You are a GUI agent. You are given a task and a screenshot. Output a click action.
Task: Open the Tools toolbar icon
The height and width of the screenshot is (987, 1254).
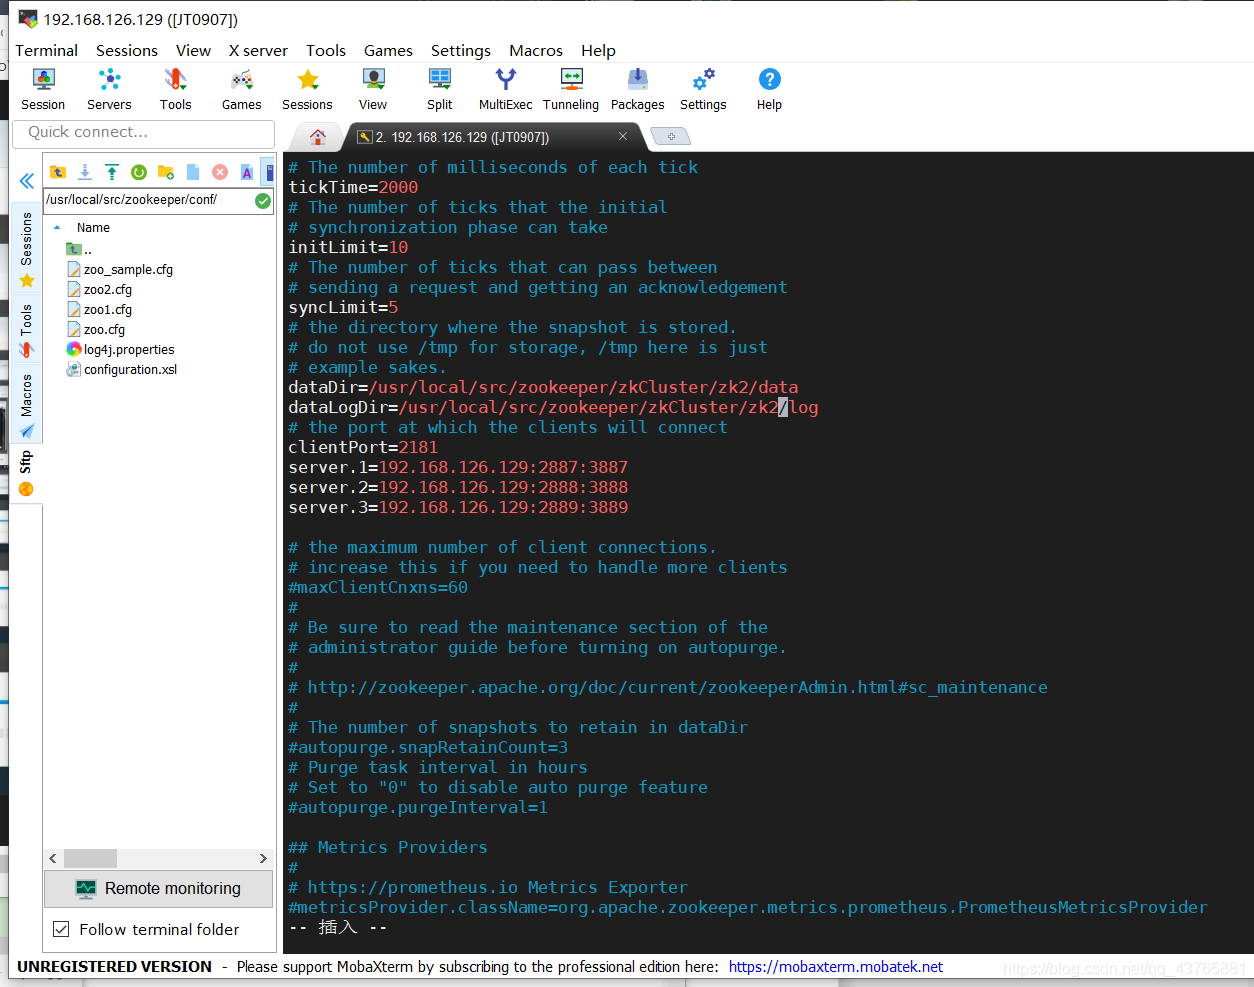[x=175, y=89]
